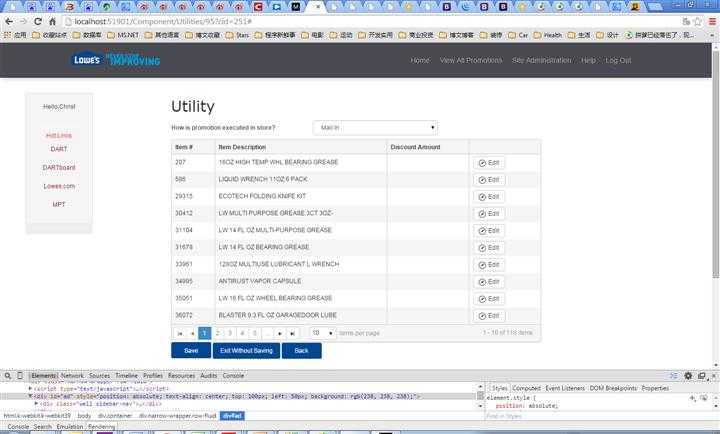Open the items per page dropdown
The height and width of the screenshot is (434, 720).
pyautogui.click(x=323, y=333)
